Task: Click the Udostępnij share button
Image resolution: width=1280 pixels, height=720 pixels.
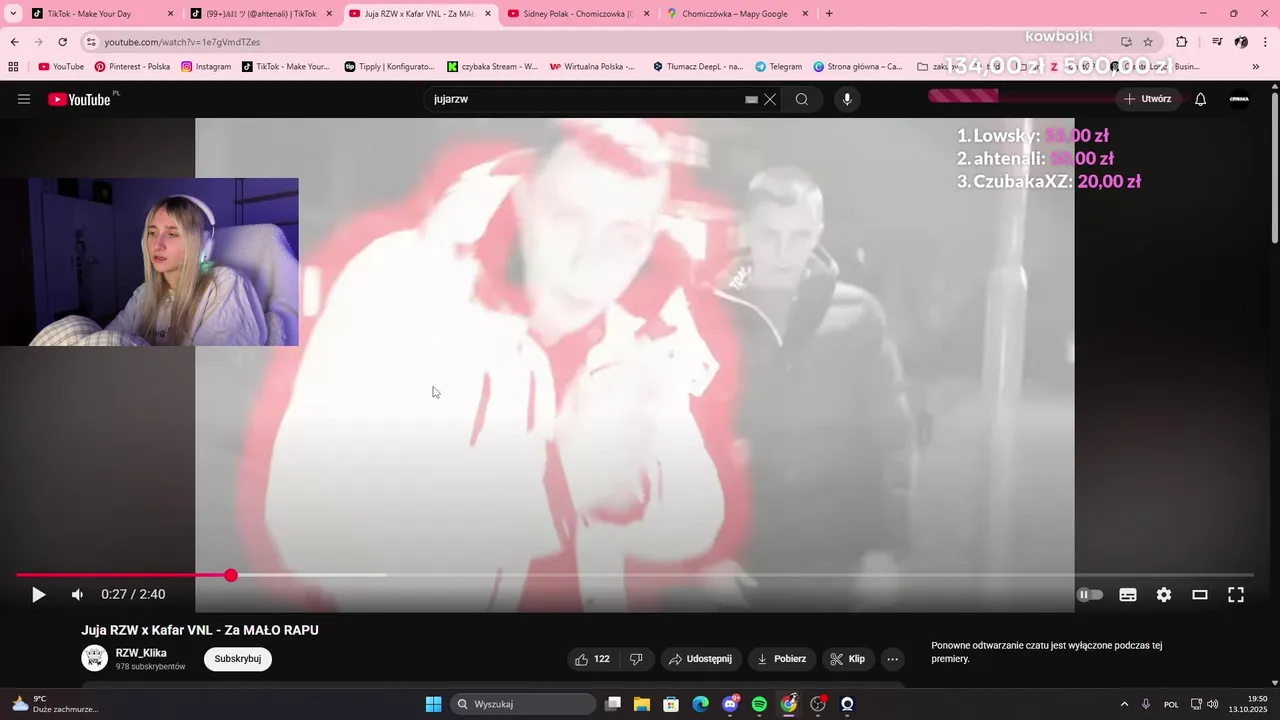Action: point(701,659)
